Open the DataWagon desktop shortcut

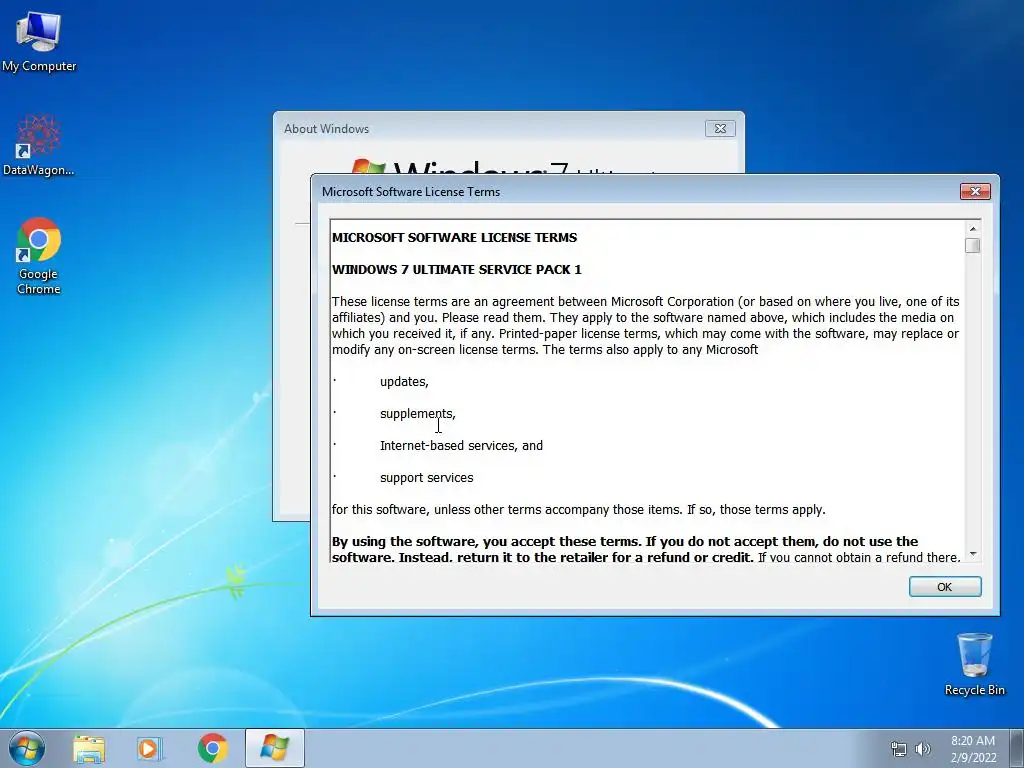(x=39, y=145)
